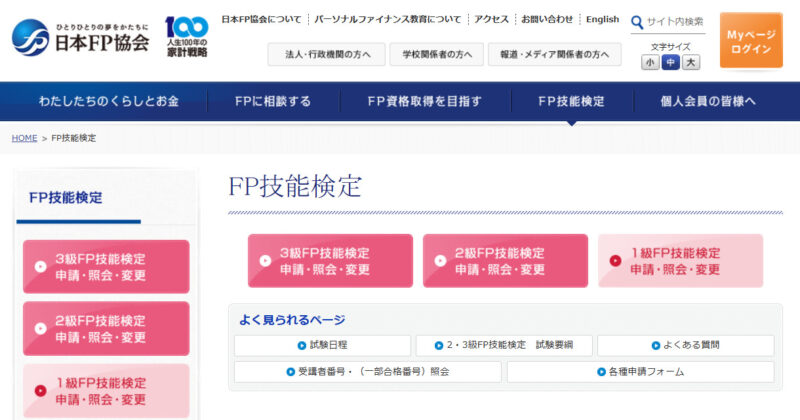The height and width of the screenshot is (420, 800).
Task: Open 試験日程 link
Action: [x=322, y=345]
